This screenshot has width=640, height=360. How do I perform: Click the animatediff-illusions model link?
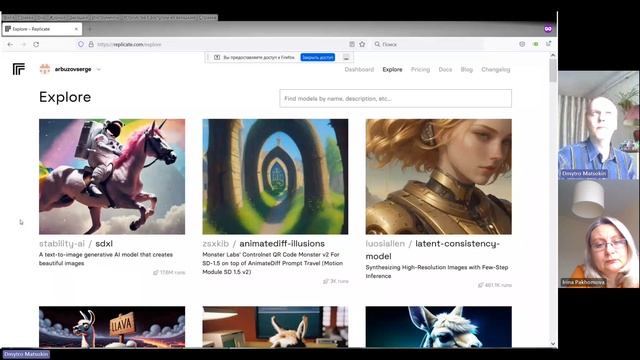point(282,244)
